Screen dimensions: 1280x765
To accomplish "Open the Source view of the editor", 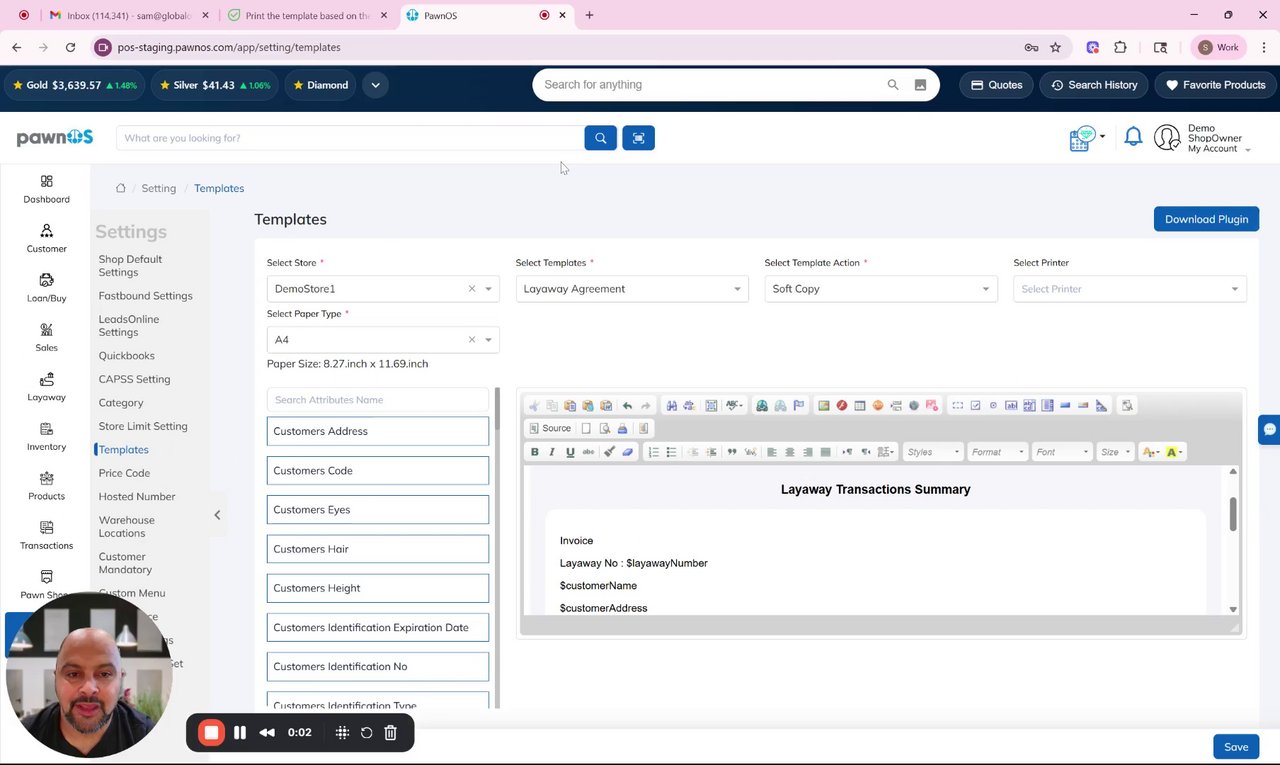I will point(550,428).
